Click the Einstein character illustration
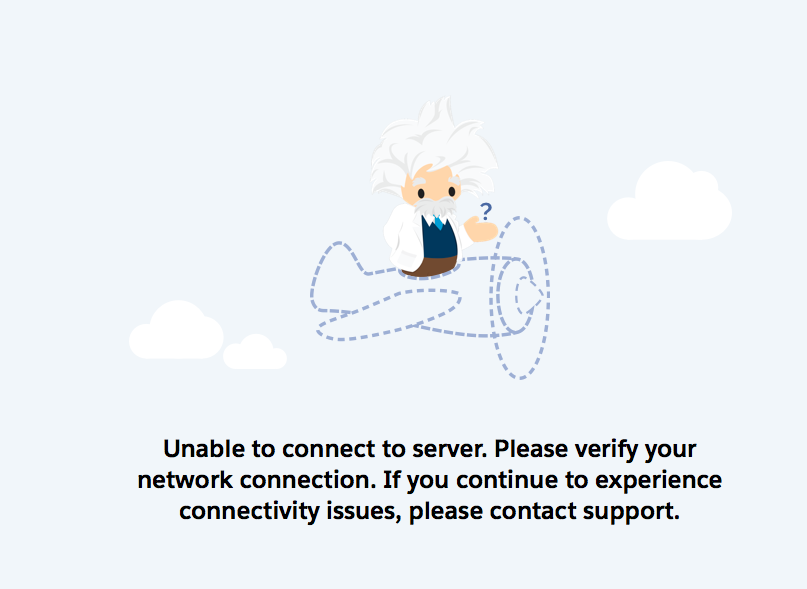This screenshot has height=589, width=807. tap(433, 187)
